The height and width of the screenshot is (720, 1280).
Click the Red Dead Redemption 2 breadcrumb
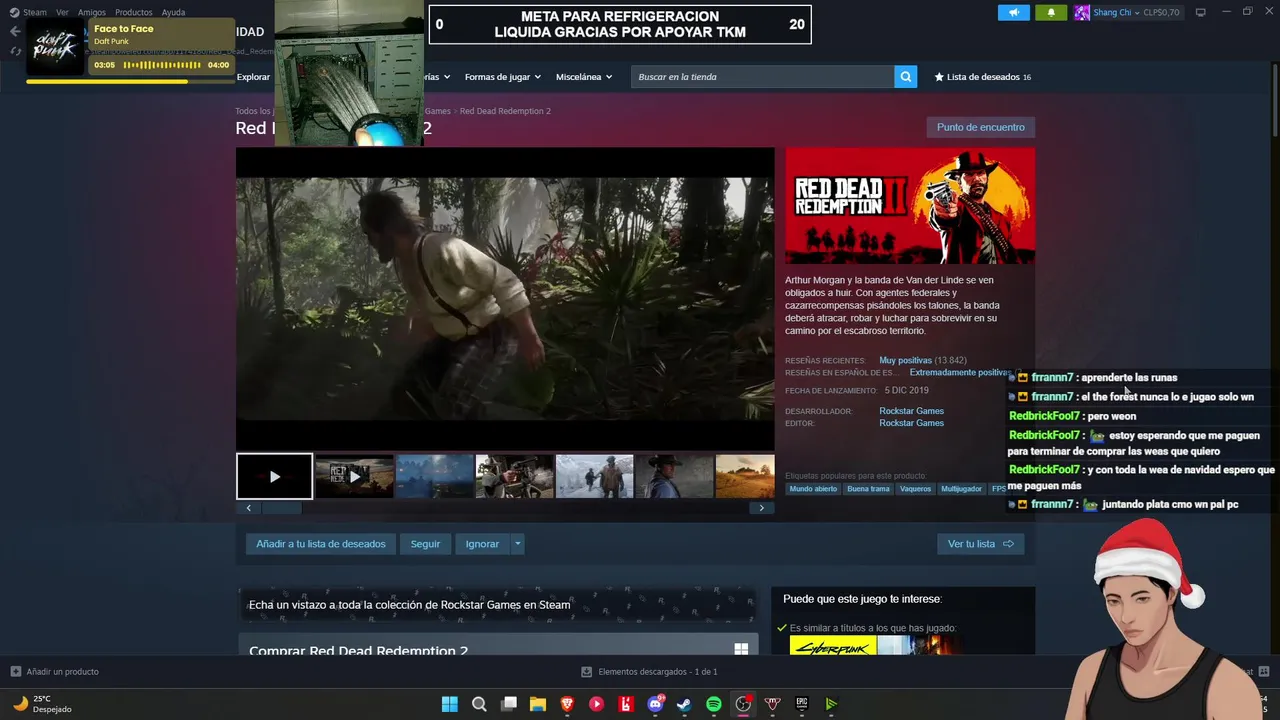coord(505,111)
